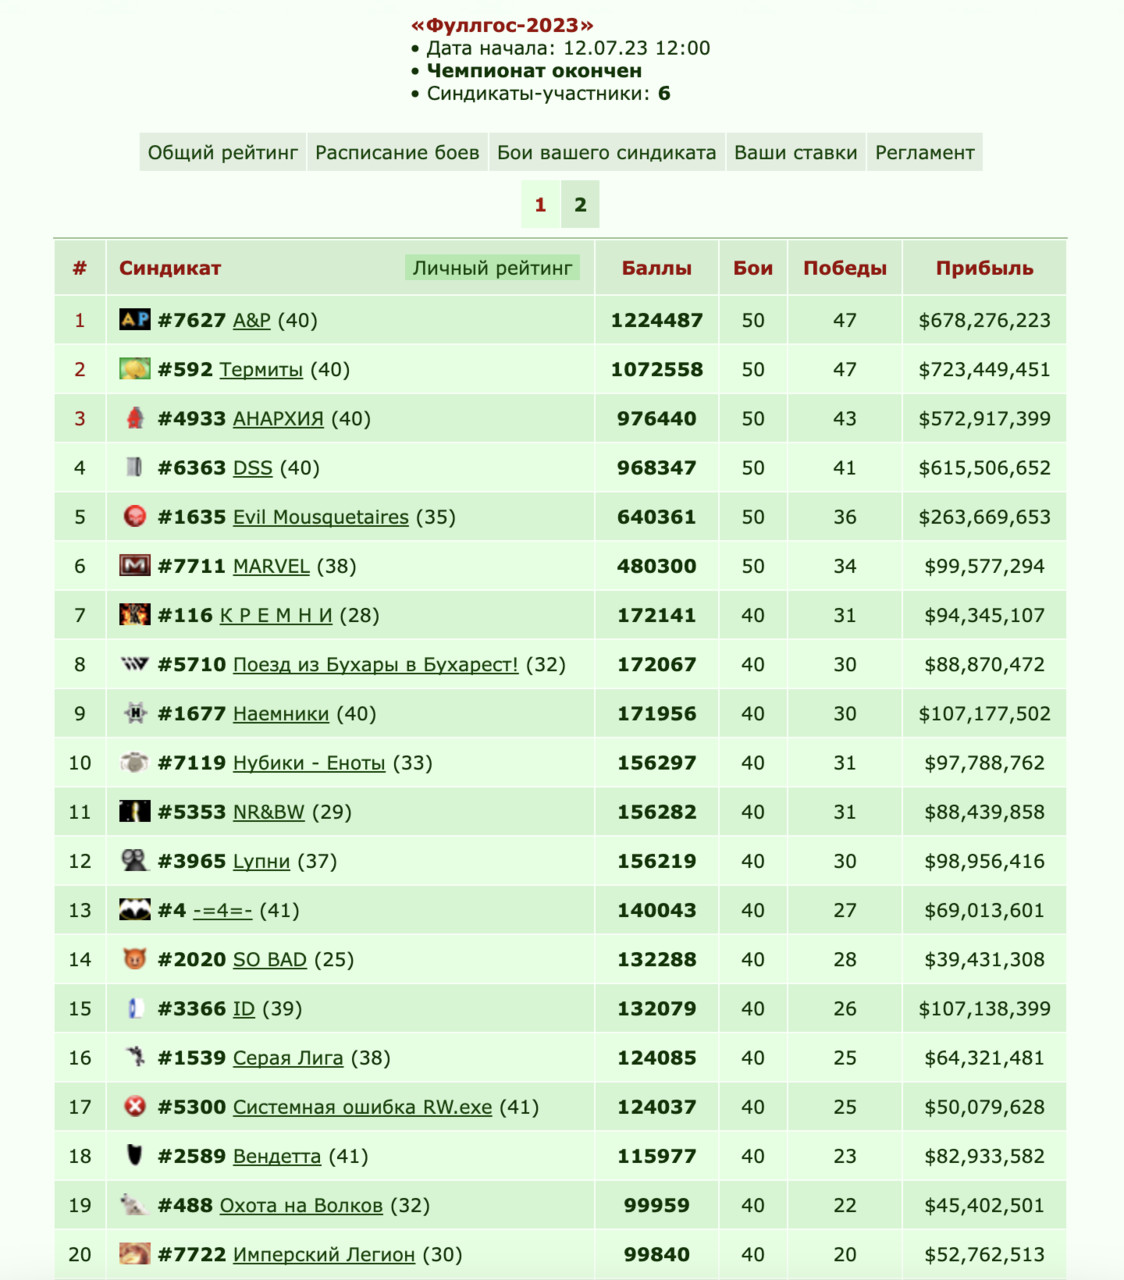Click the Бои column header
The width and height of the screenshot is (1124, 1280).
pos(753,267)
